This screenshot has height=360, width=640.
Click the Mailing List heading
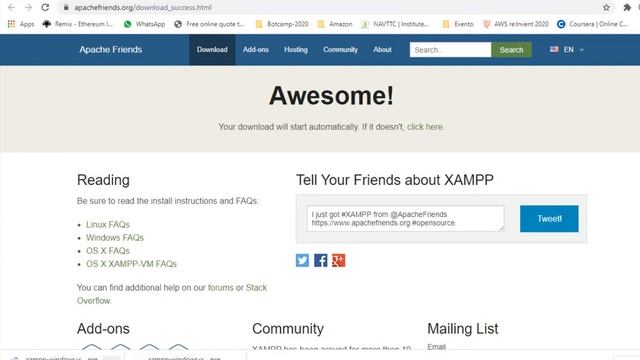point(463,329)
